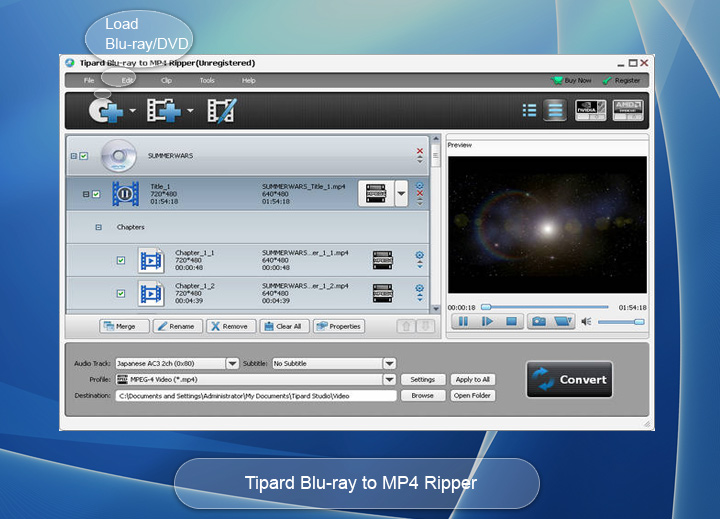Click Chapter_1_2 output format icon
The image size is (720, 519).
pos(382,293)
